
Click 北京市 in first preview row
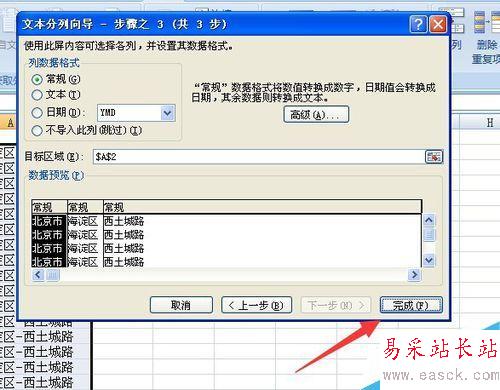[47, 221]
